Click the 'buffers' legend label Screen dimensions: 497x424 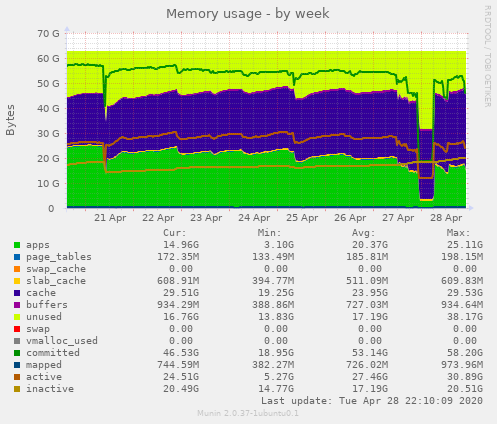coord(47,305)
